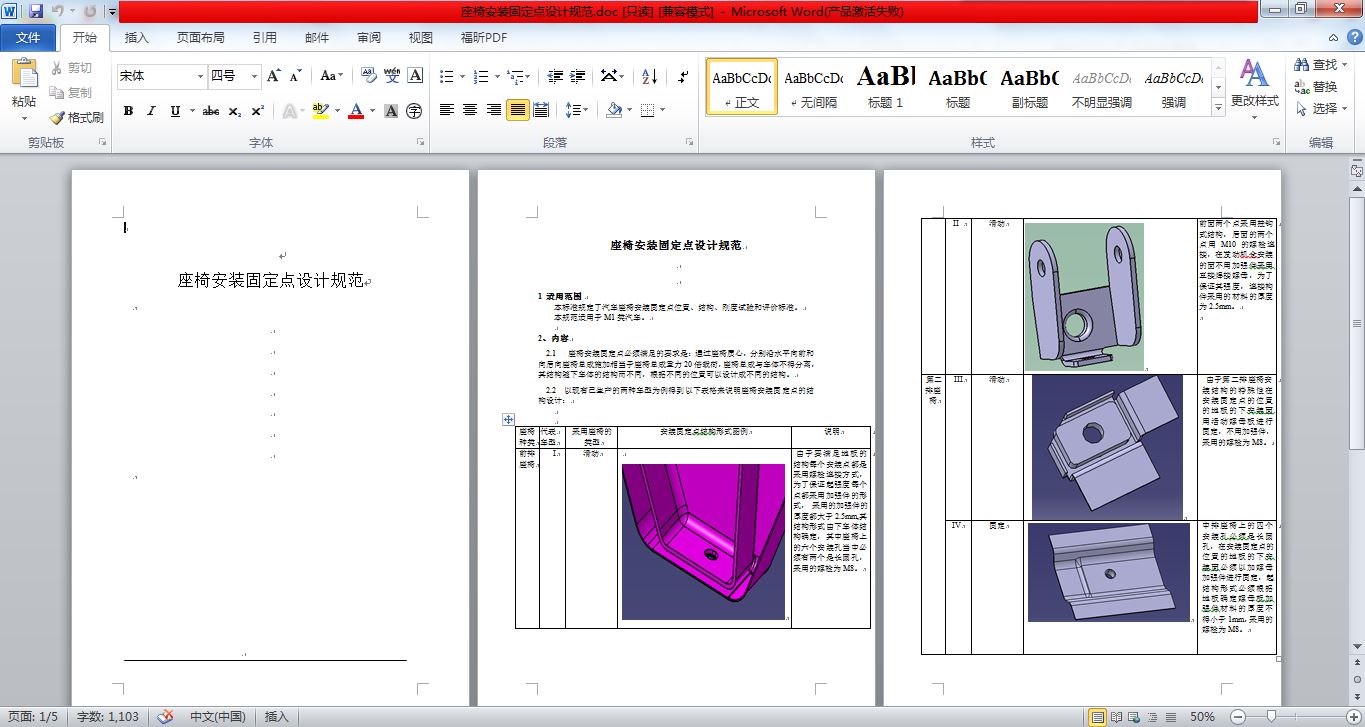Click the Increase Indent icon
The image size is (1365, 727).
click(x=579, y=76)
